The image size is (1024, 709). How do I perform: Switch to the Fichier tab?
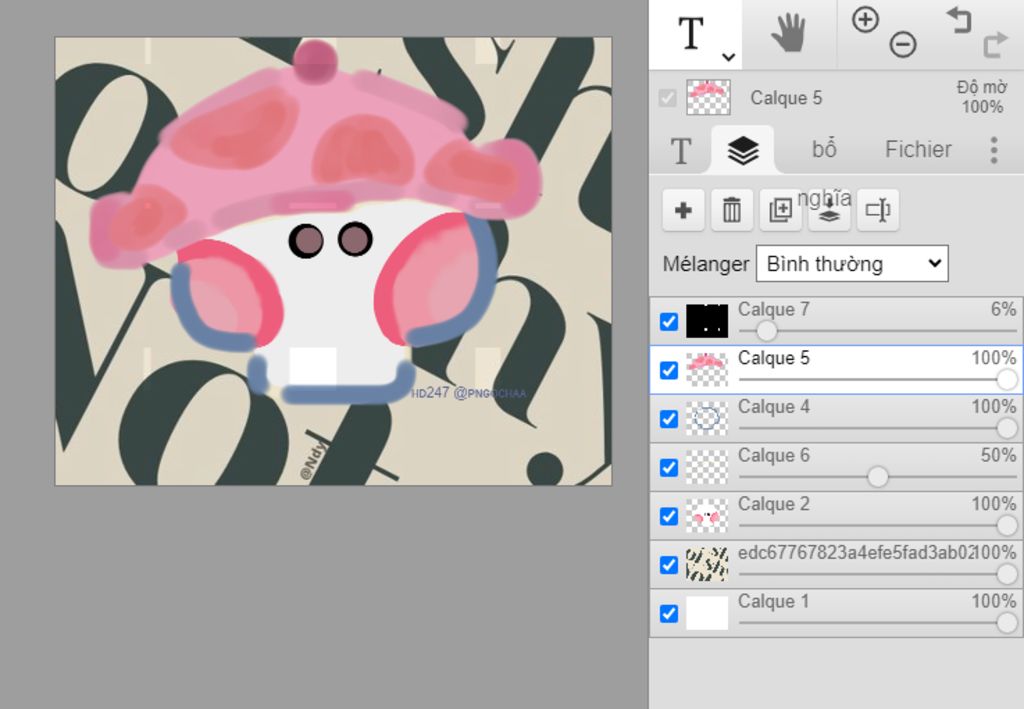[x=917, y=150]
